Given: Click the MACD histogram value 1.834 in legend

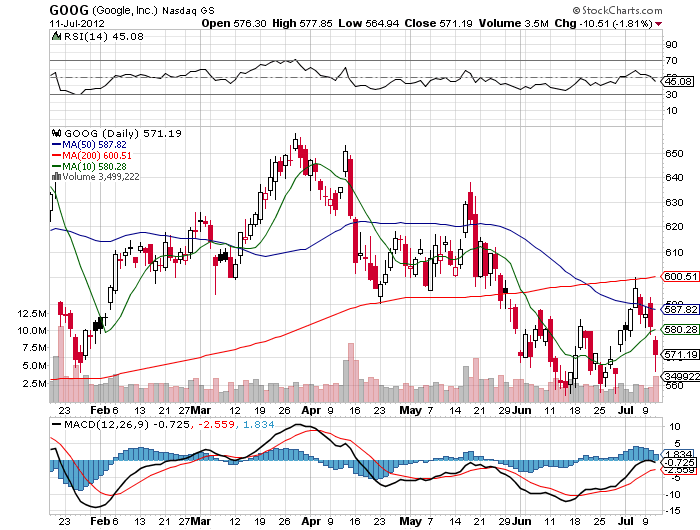Looking at the screenshot, I should [x=258, y=424].
